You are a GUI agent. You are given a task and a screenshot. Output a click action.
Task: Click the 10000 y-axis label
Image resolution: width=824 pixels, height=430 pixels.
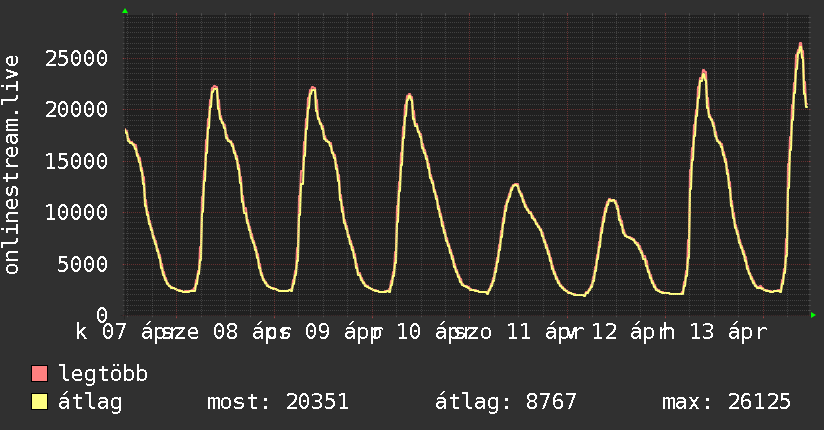coord(76,212)
